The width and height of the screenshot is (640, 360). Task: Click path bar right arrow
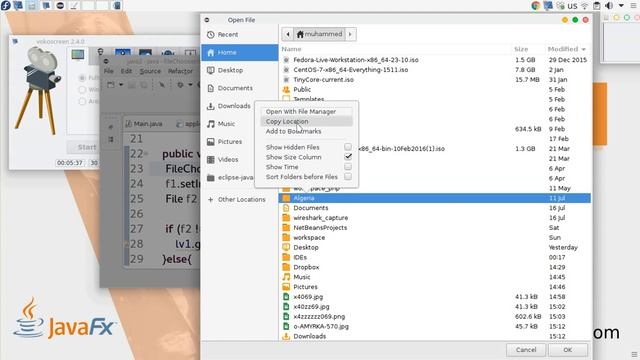[350, 34]
